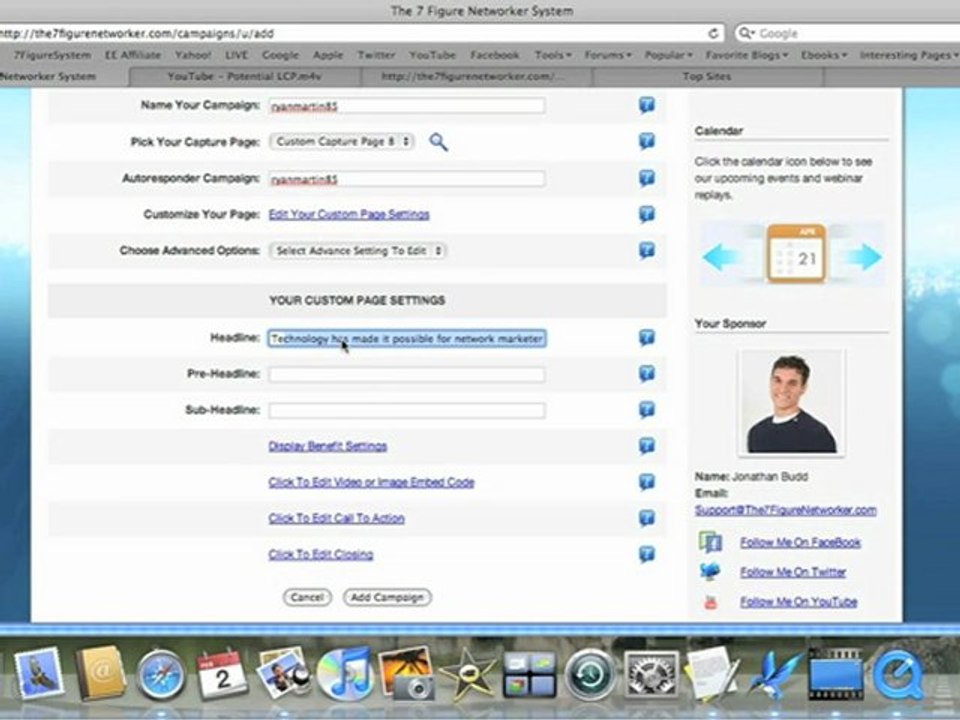Image resolution: width=960 pixels, height=720 pixels.
Task: Click the Twitter bird icon in sponsor panel
Action: tap(710, 571)
